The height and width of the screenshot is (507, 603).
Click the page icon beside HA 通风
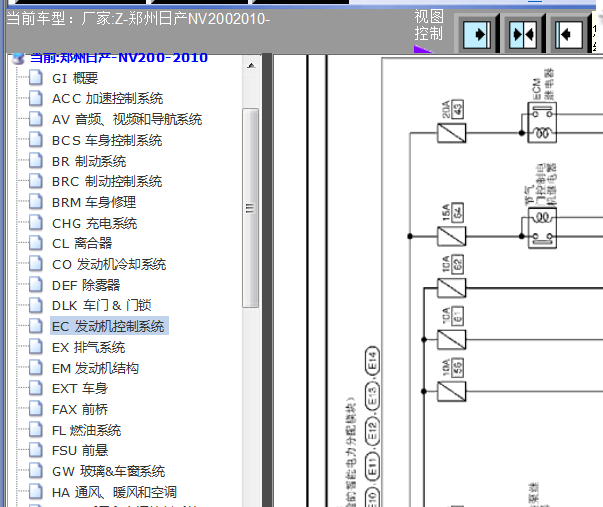coord(36,491)
